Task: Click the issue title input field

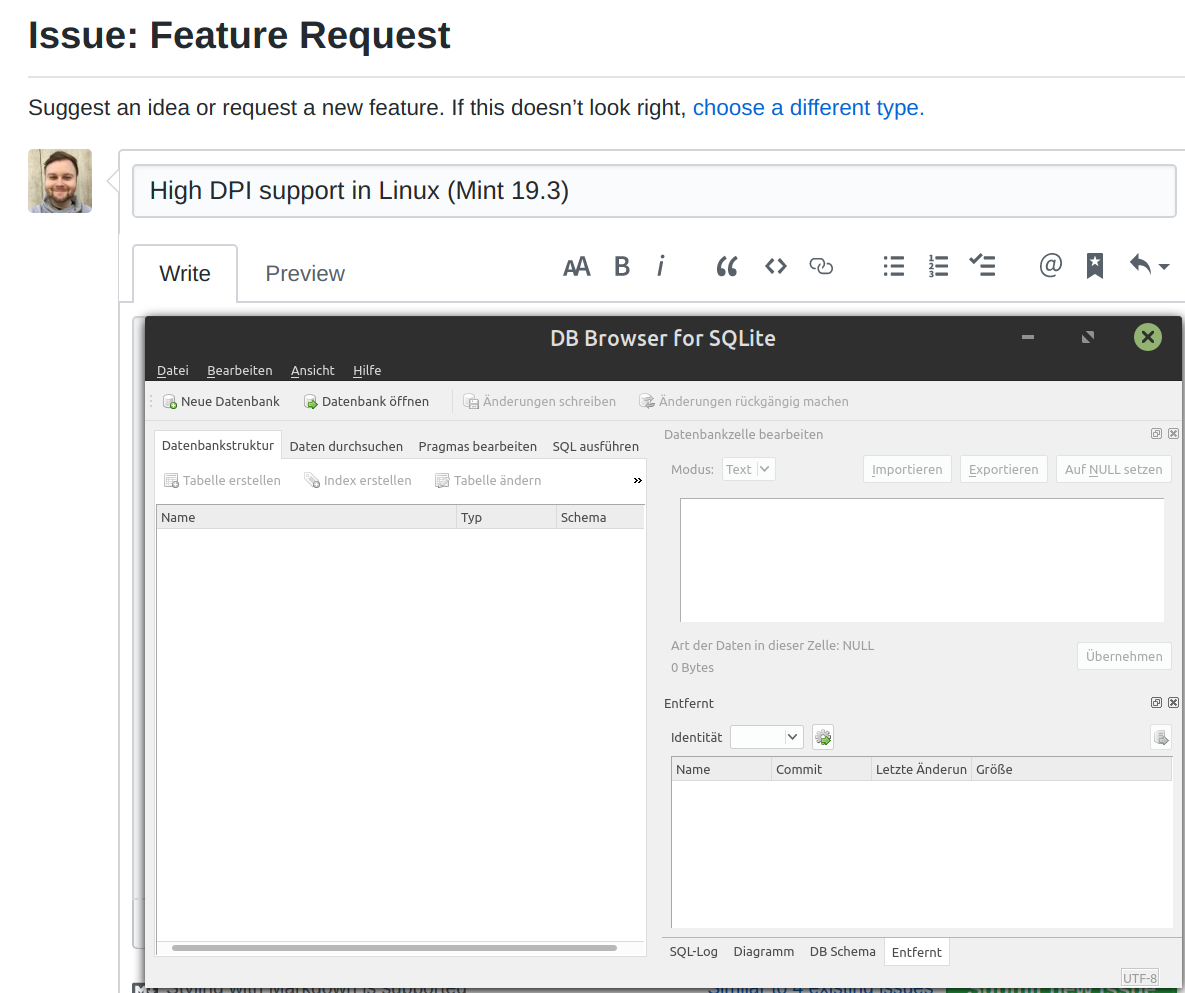Action: [654, 191]
